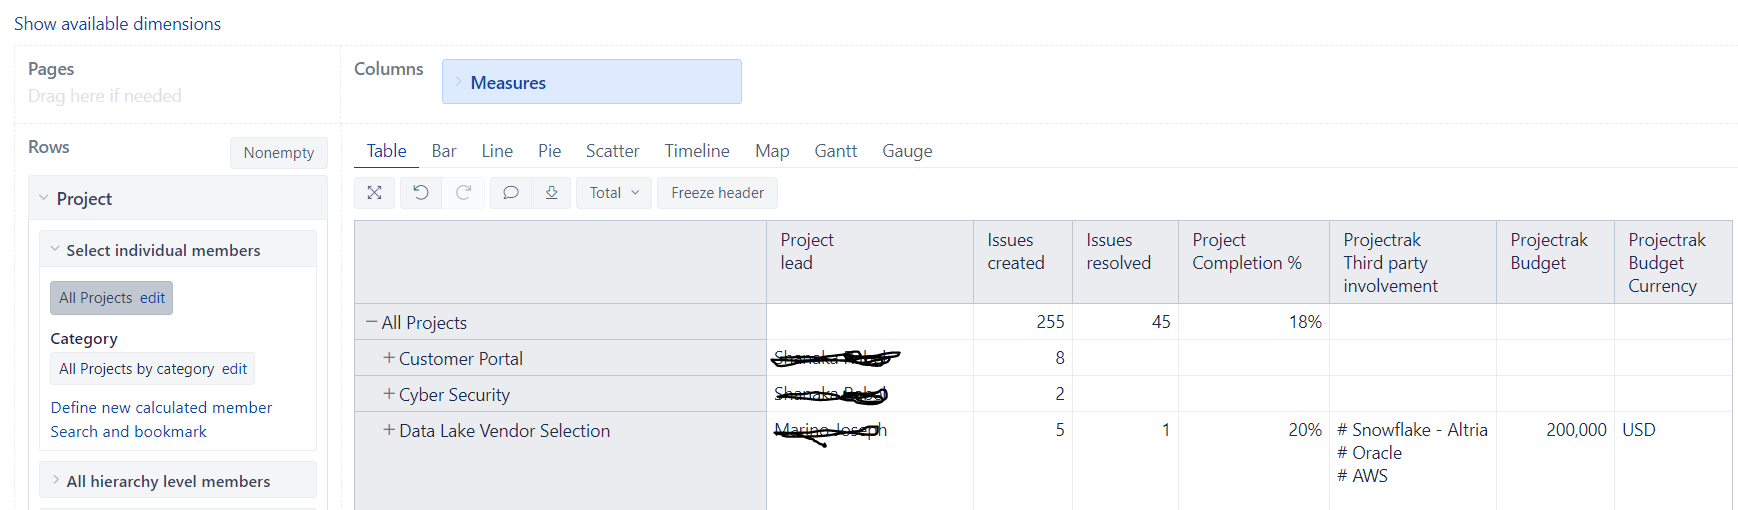This screenshot has height=510, width=1738.
Task: Click the 45 issues resolved cell
Action: point(1125,322)
